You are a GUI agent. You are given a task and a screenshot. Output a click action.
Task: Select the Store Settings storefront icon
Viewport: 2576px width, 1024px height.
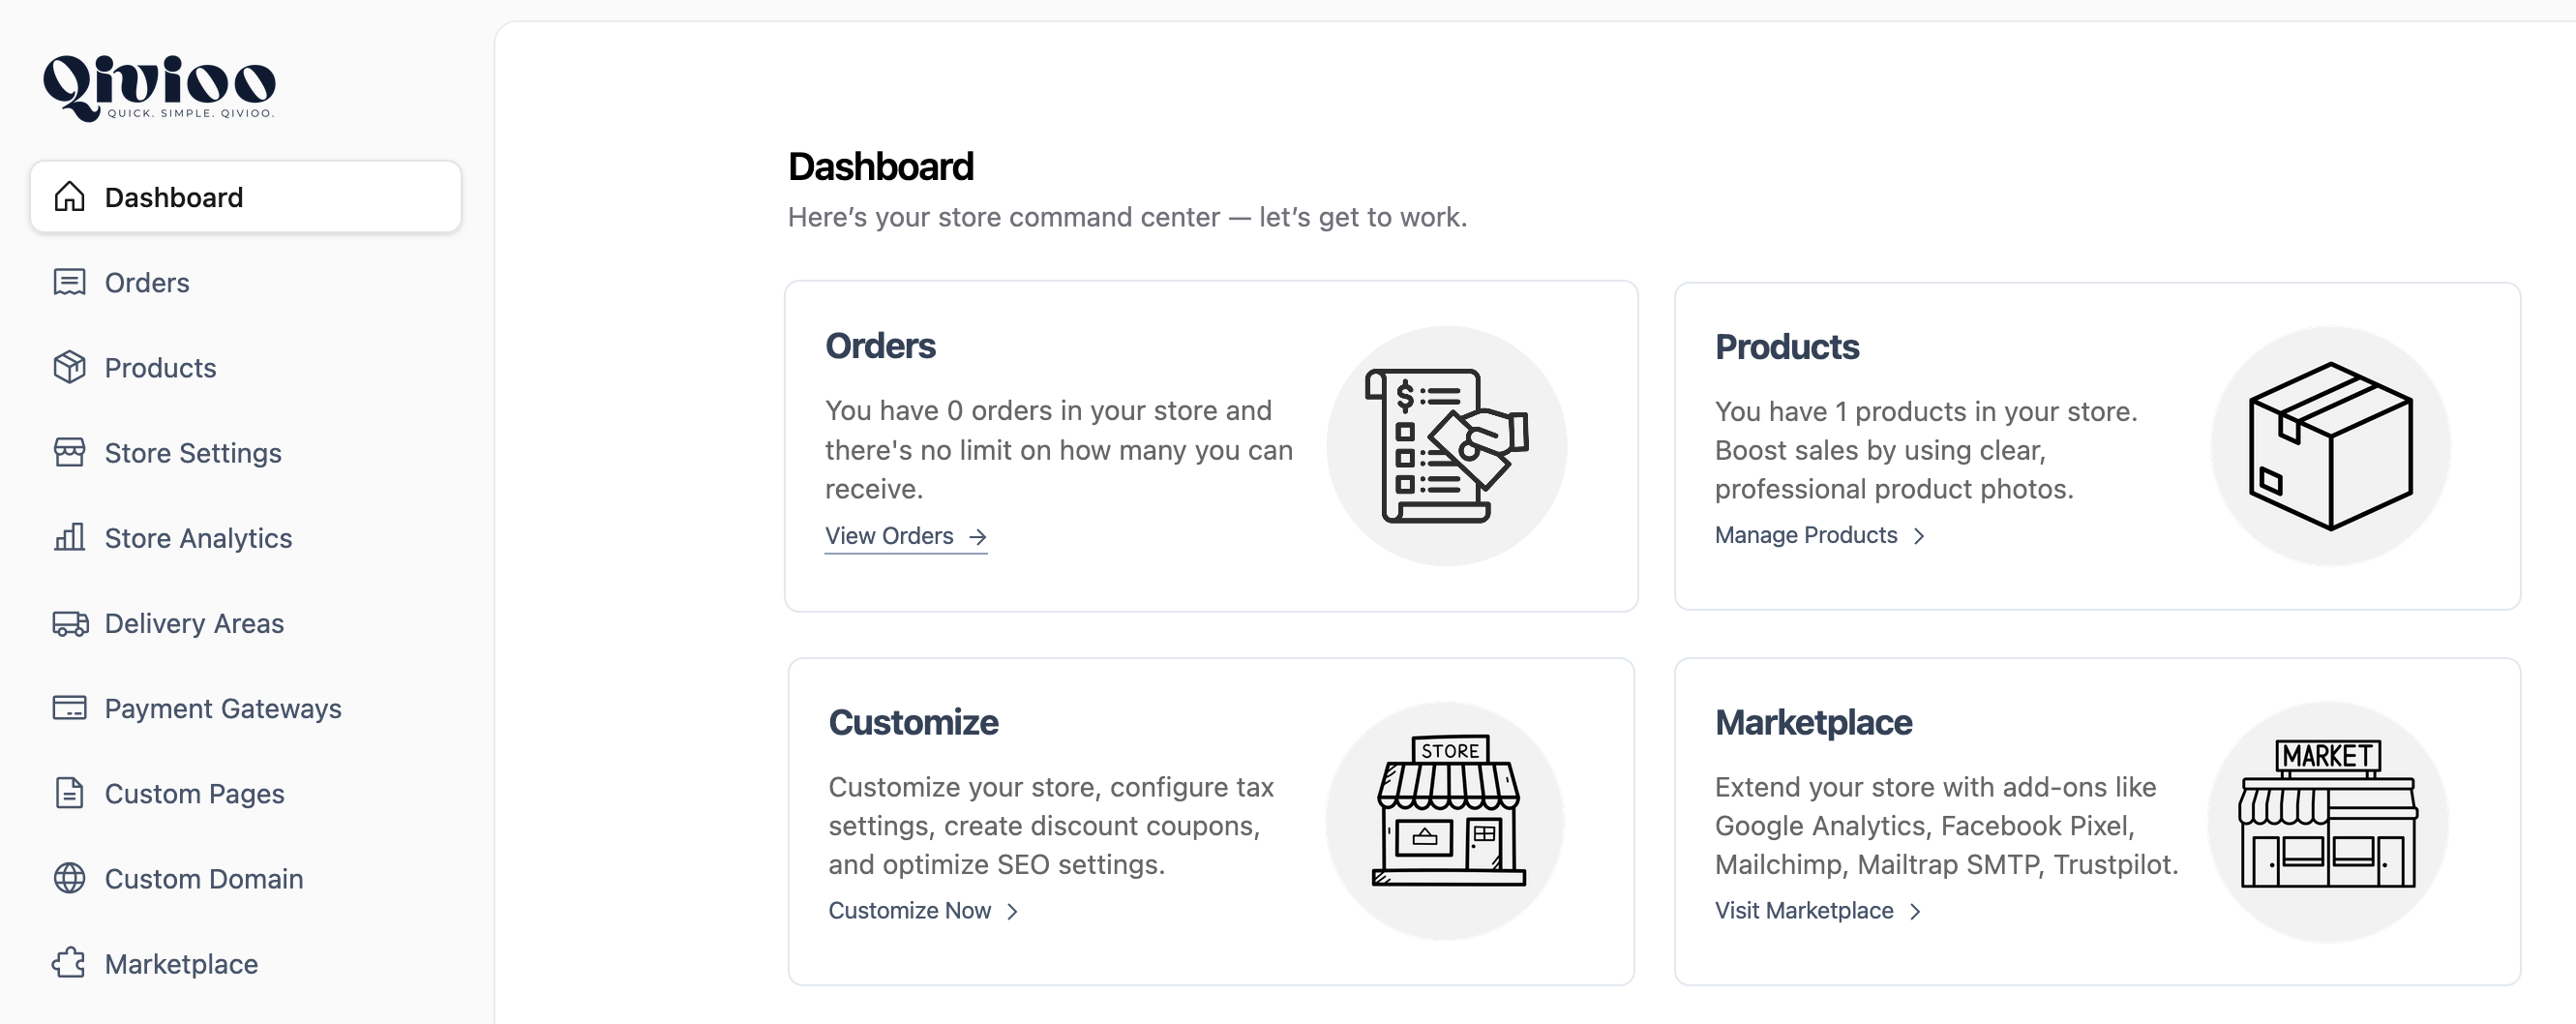[66, 452]
